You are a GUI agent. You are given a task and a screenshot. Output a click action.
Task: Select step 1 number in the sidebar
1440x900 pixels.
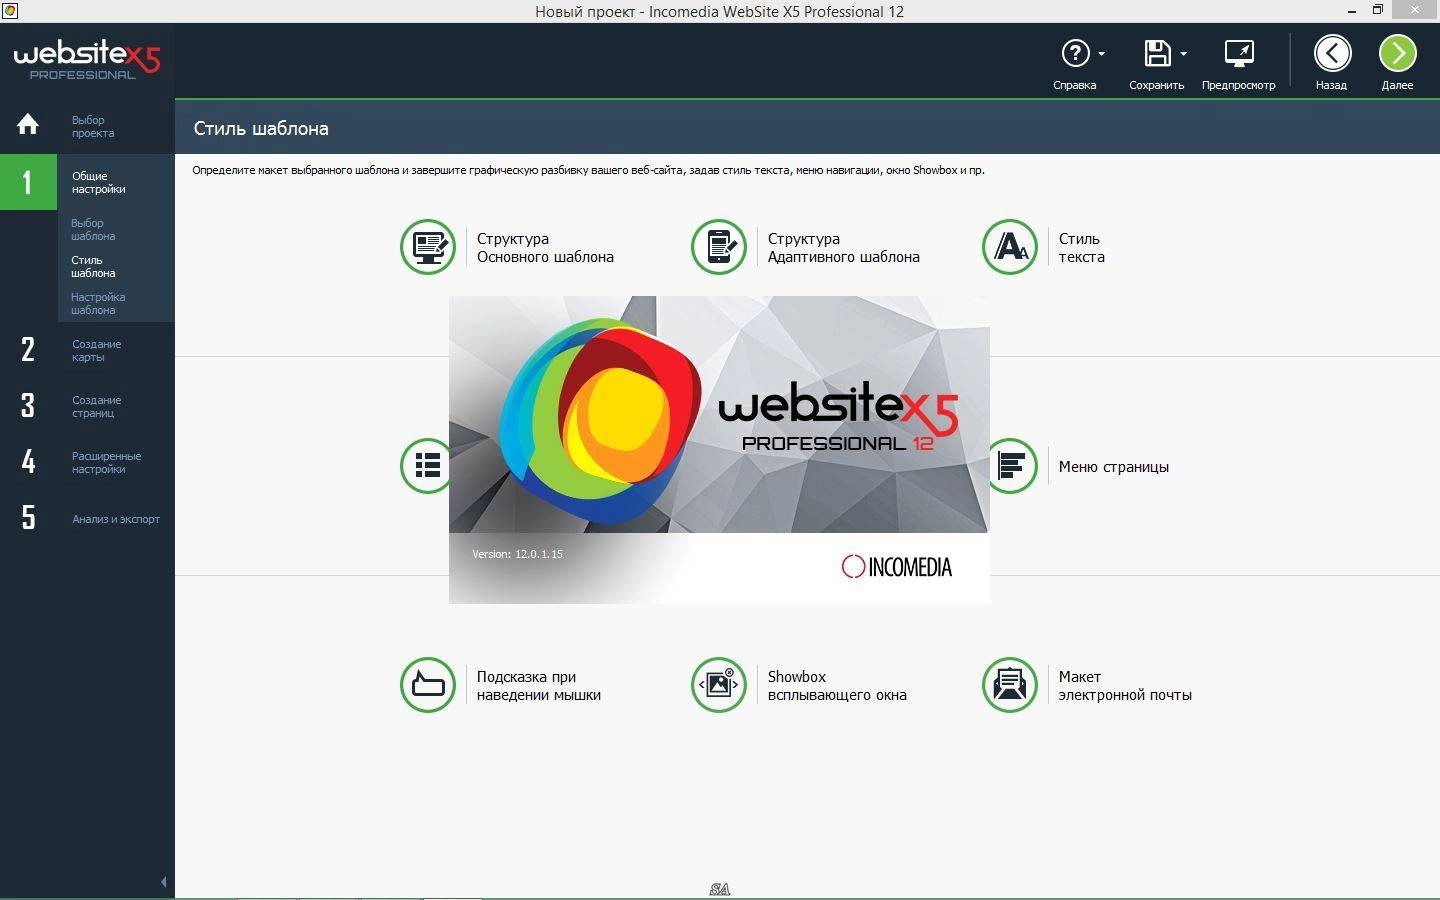tap(28, 182)
